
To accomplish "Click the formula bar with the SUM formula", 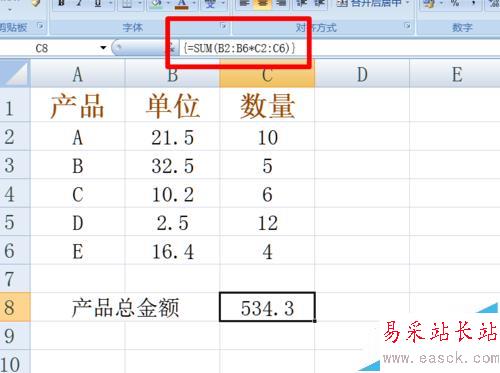I will [x=339, y=48].
